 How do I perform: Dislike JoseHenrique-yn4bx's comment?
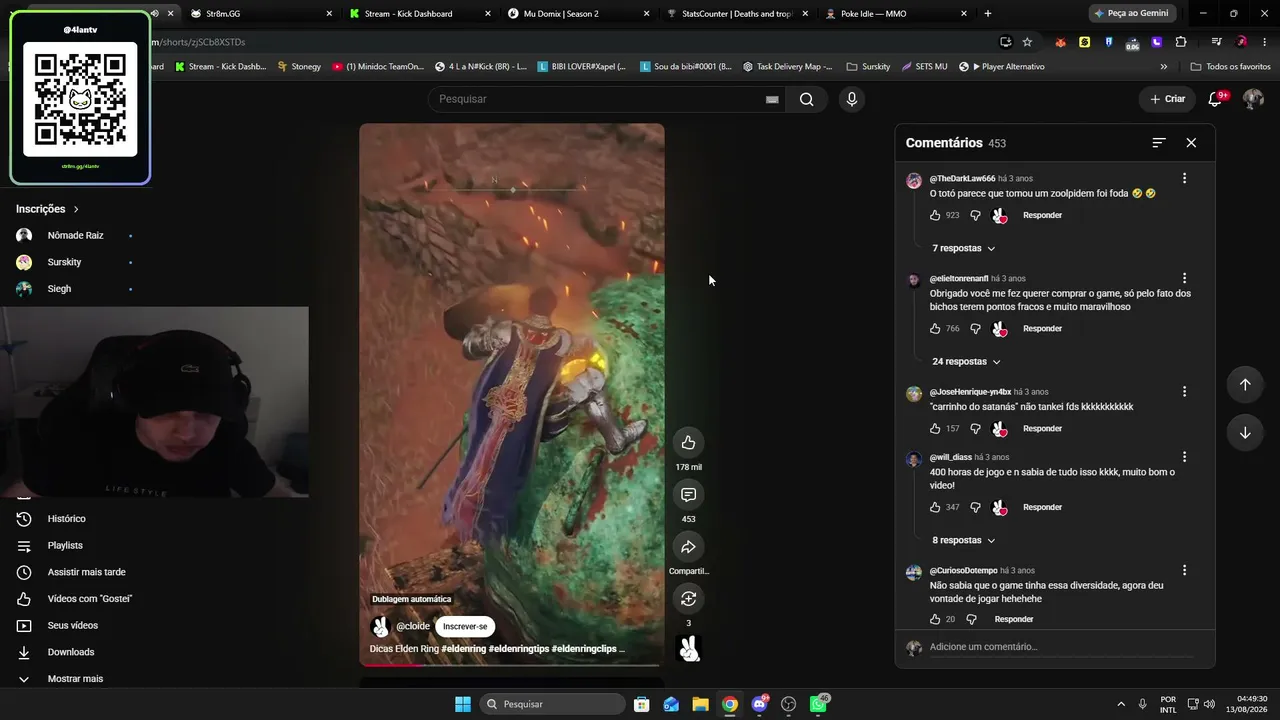tap(975, 428)
